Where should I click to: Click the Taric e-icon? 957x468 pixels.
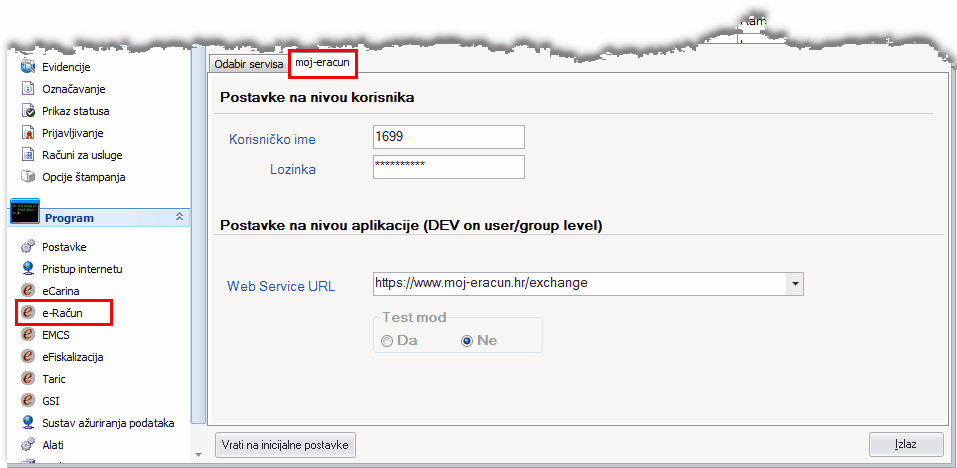pyautogui.click(x=27, y=379)
